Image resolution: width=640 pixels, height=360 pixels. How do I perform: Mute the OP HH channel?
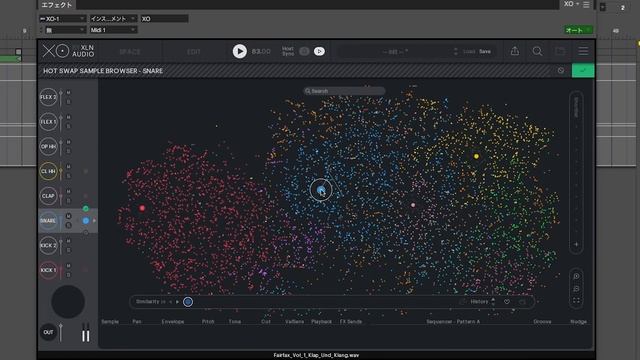coord(69,142)
